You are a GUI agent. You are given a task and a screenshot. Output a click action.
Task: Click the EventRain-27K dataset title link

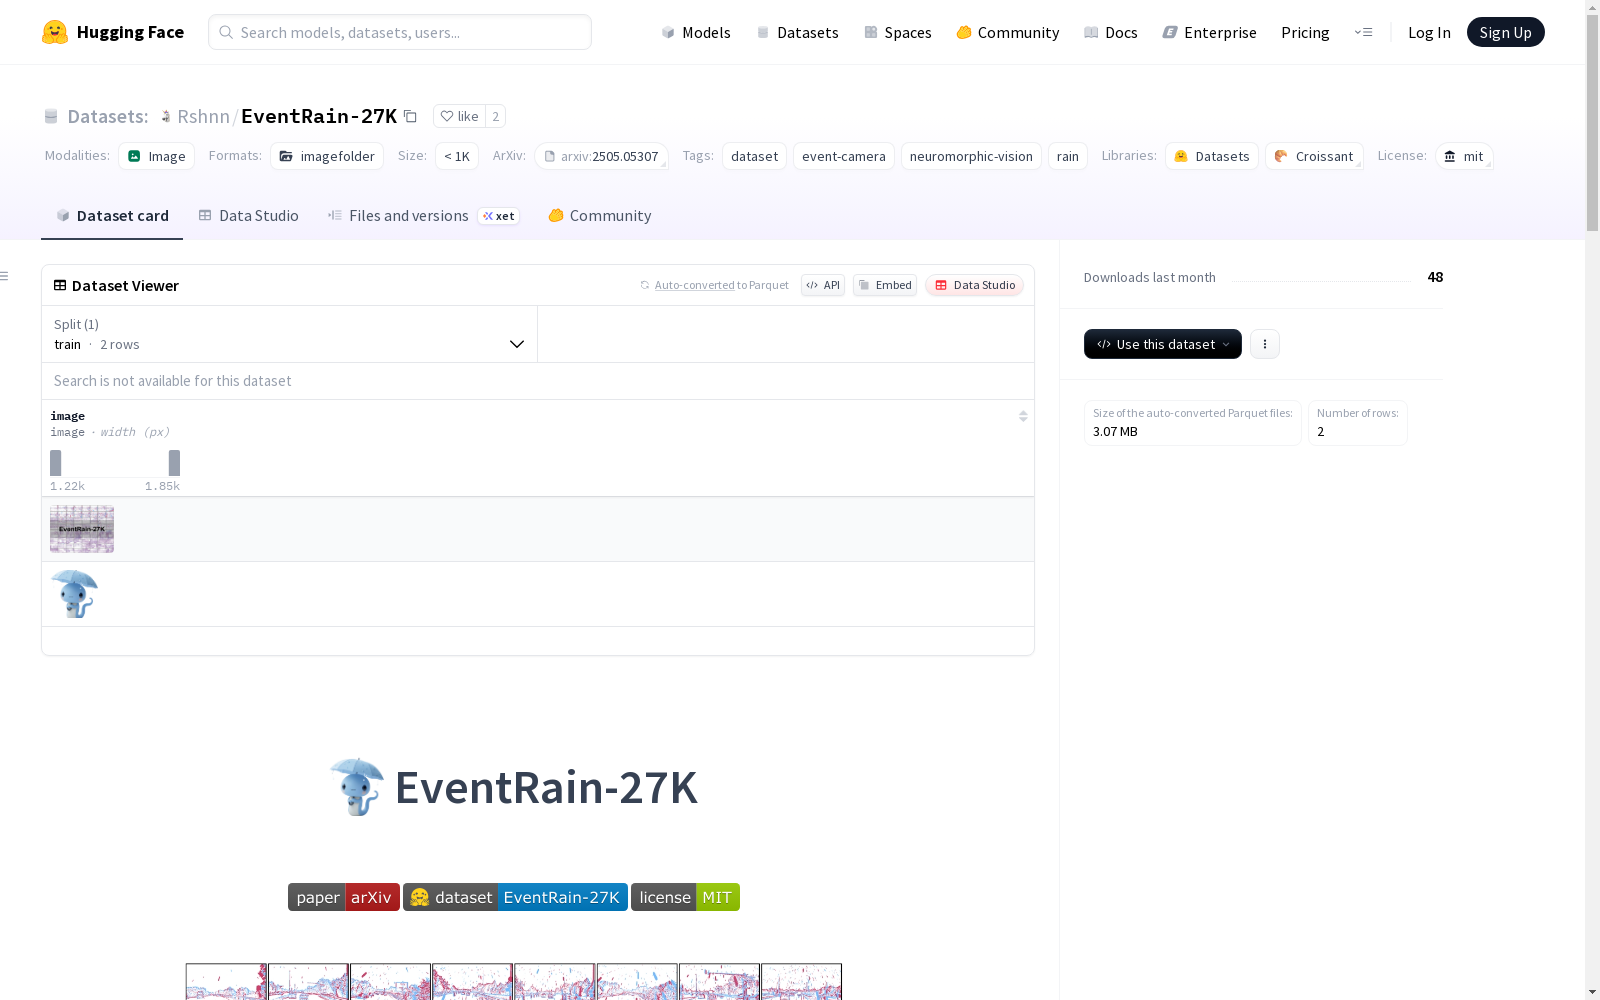(319, 116)
